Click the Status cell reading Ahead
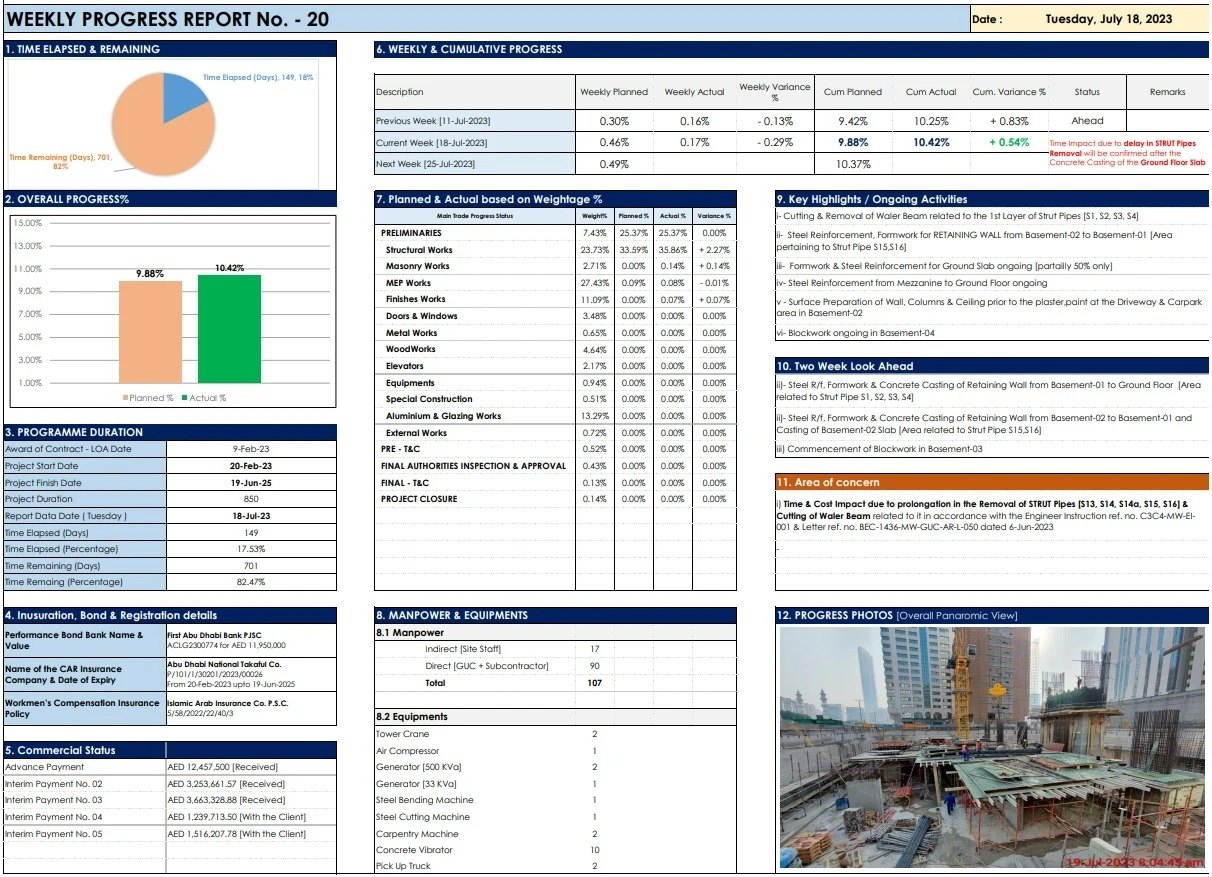This screenshot has width=1212, height=877. [x=1087, y=121]
